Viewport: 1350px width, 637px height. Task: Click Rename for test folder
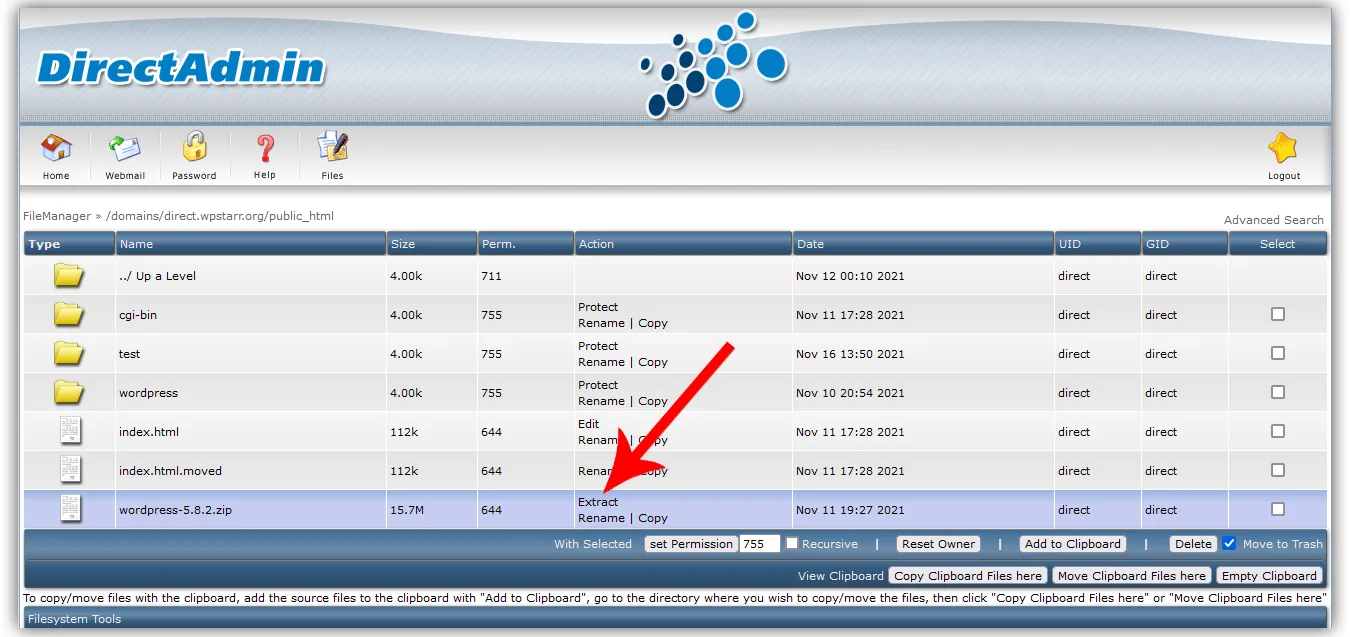601,361
